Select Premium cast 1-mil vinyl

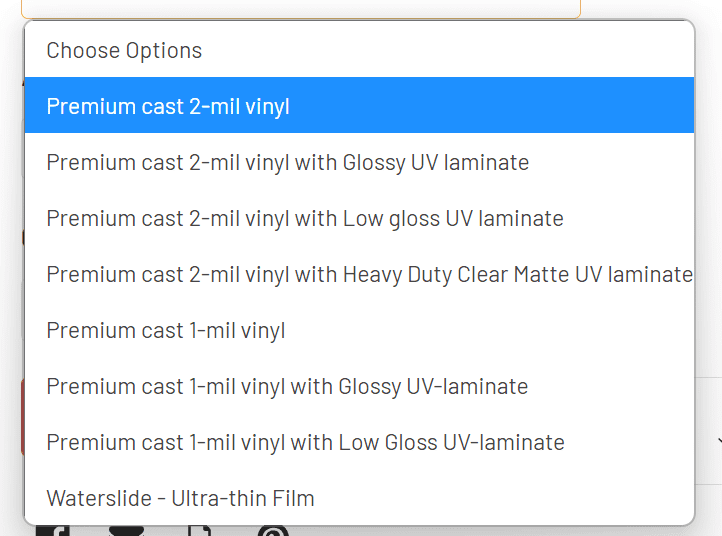[x=166, y=330]
